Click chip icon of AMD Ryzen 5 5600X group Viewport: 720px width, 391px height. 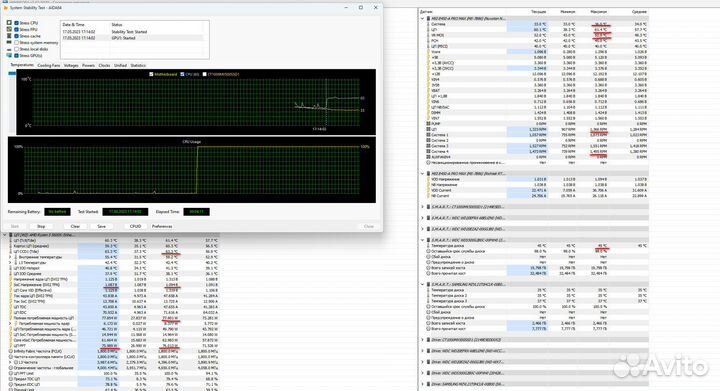click(11, 235)
